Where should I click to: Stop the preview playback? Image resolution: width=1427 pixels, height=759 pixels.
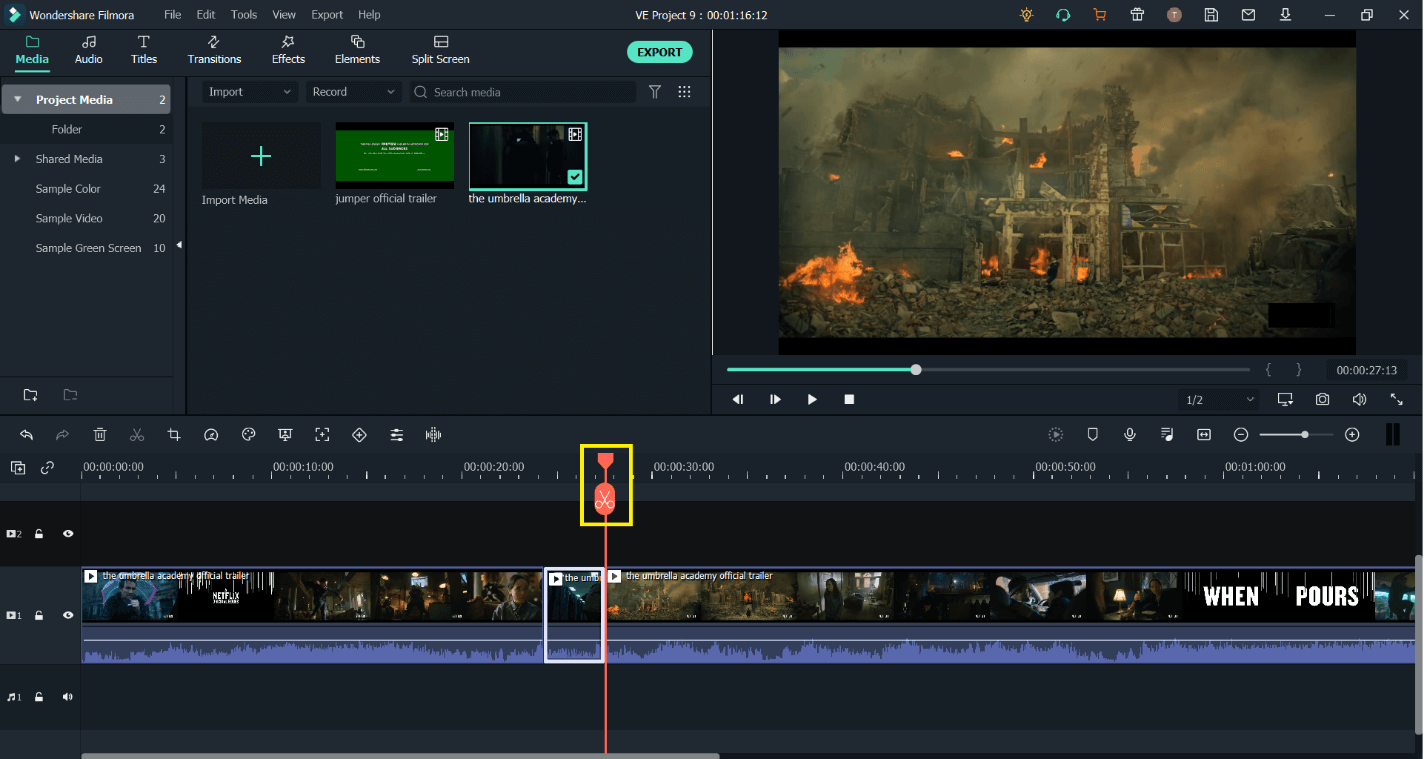tap(849, 399)
